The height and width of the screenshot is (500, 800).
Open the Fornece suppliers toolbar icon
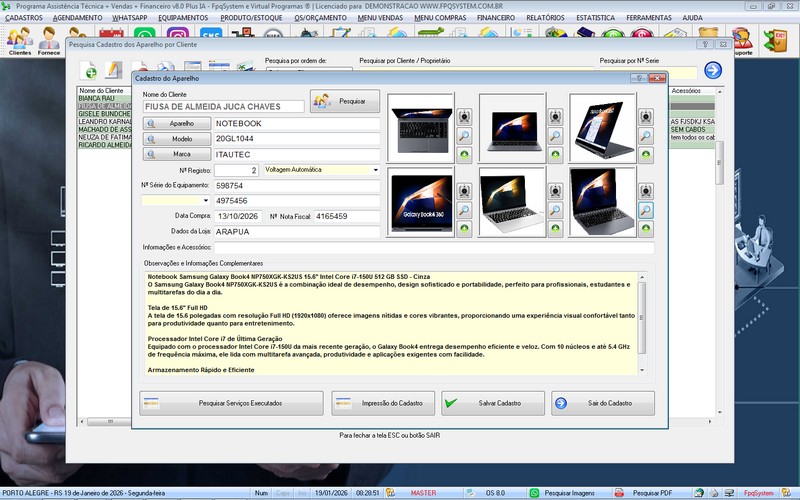[49, 41]
